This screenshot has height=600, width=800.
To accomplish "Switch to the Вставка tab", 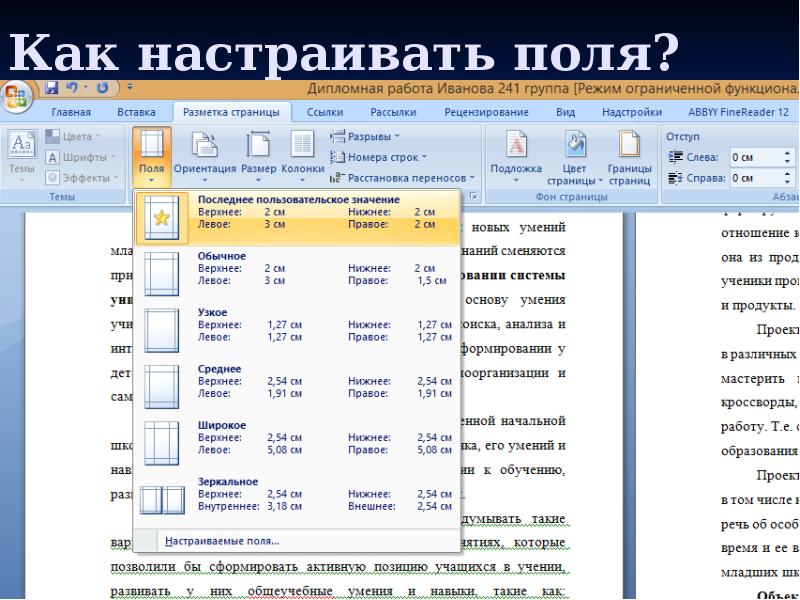I will tap(136, 112).
